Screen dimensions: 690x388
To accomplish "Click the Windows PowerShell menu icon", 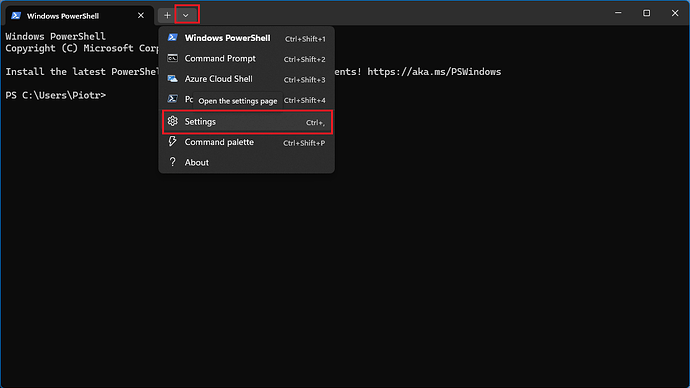I will click(x=172, y=37).
